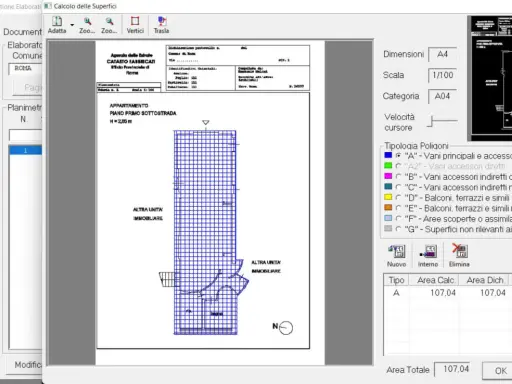The height and width of the screenshot is (384, 512).
Task: Select radio "F" - Aree scoperte
Action: [x=398, y=219]
